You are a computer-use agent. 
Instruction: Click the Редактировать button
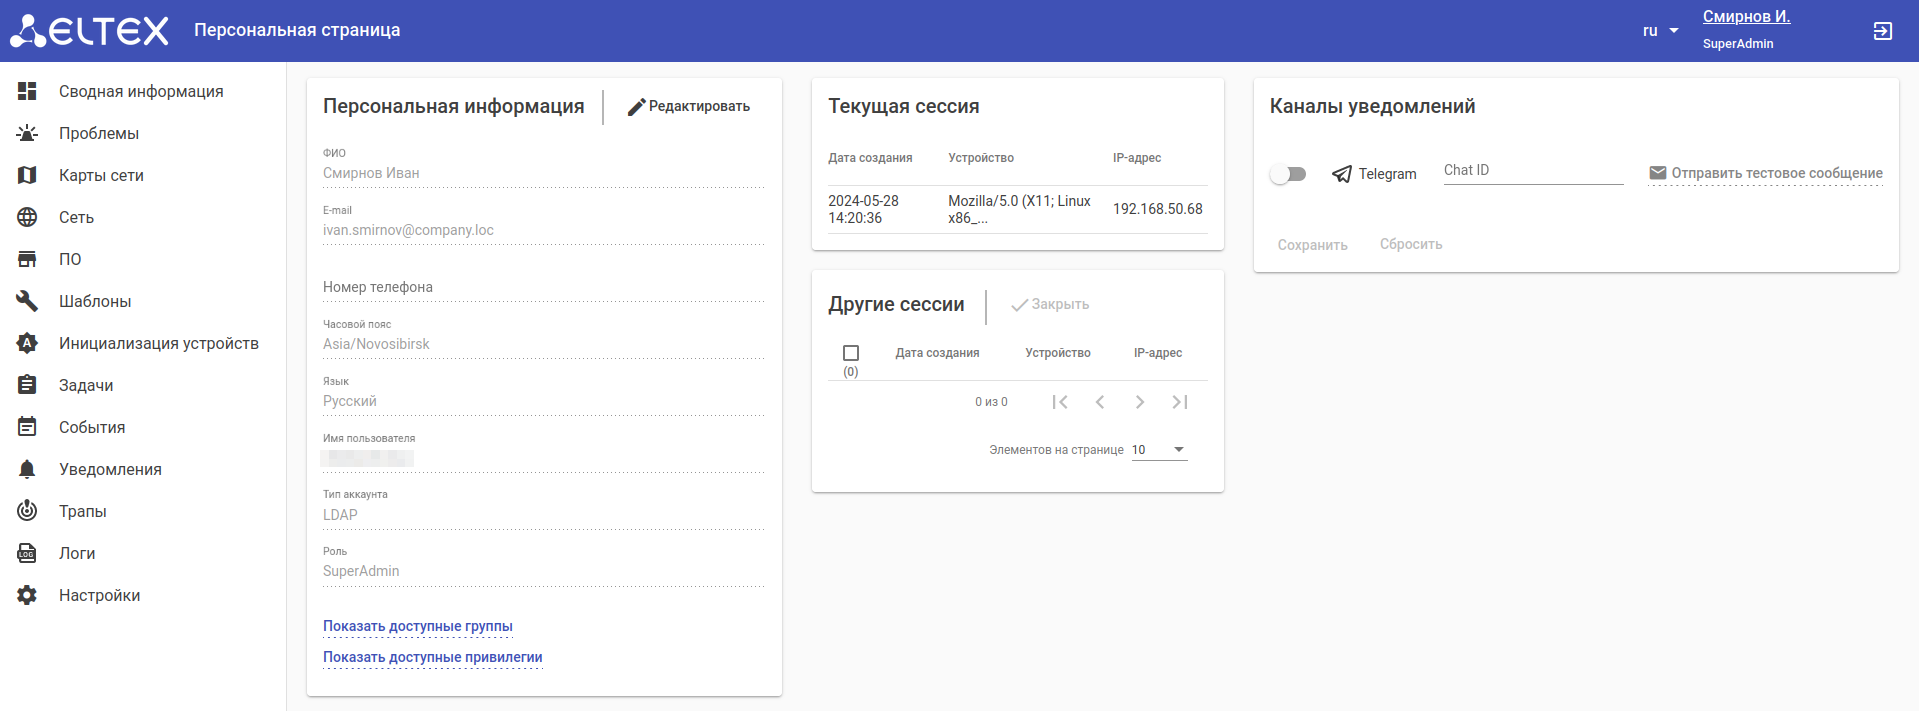point(689,106)
